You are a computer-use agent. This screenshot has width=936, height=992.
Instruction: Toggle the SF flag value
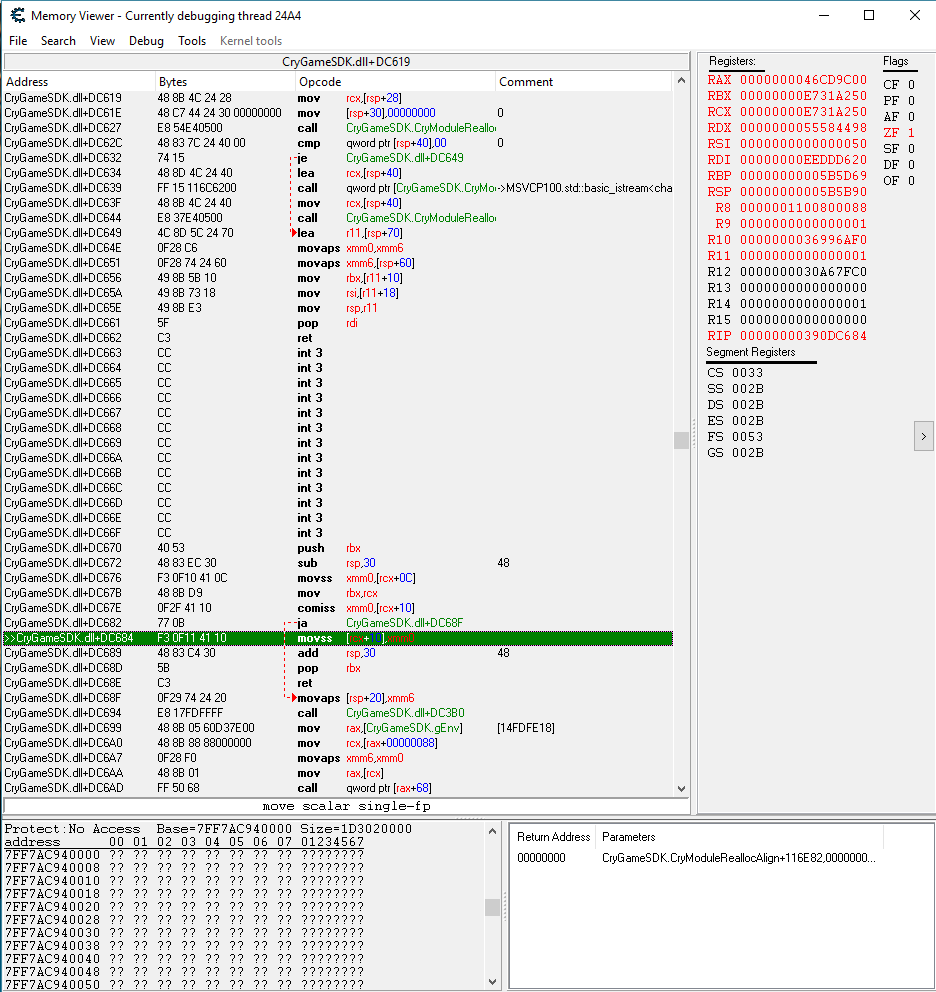910,149
